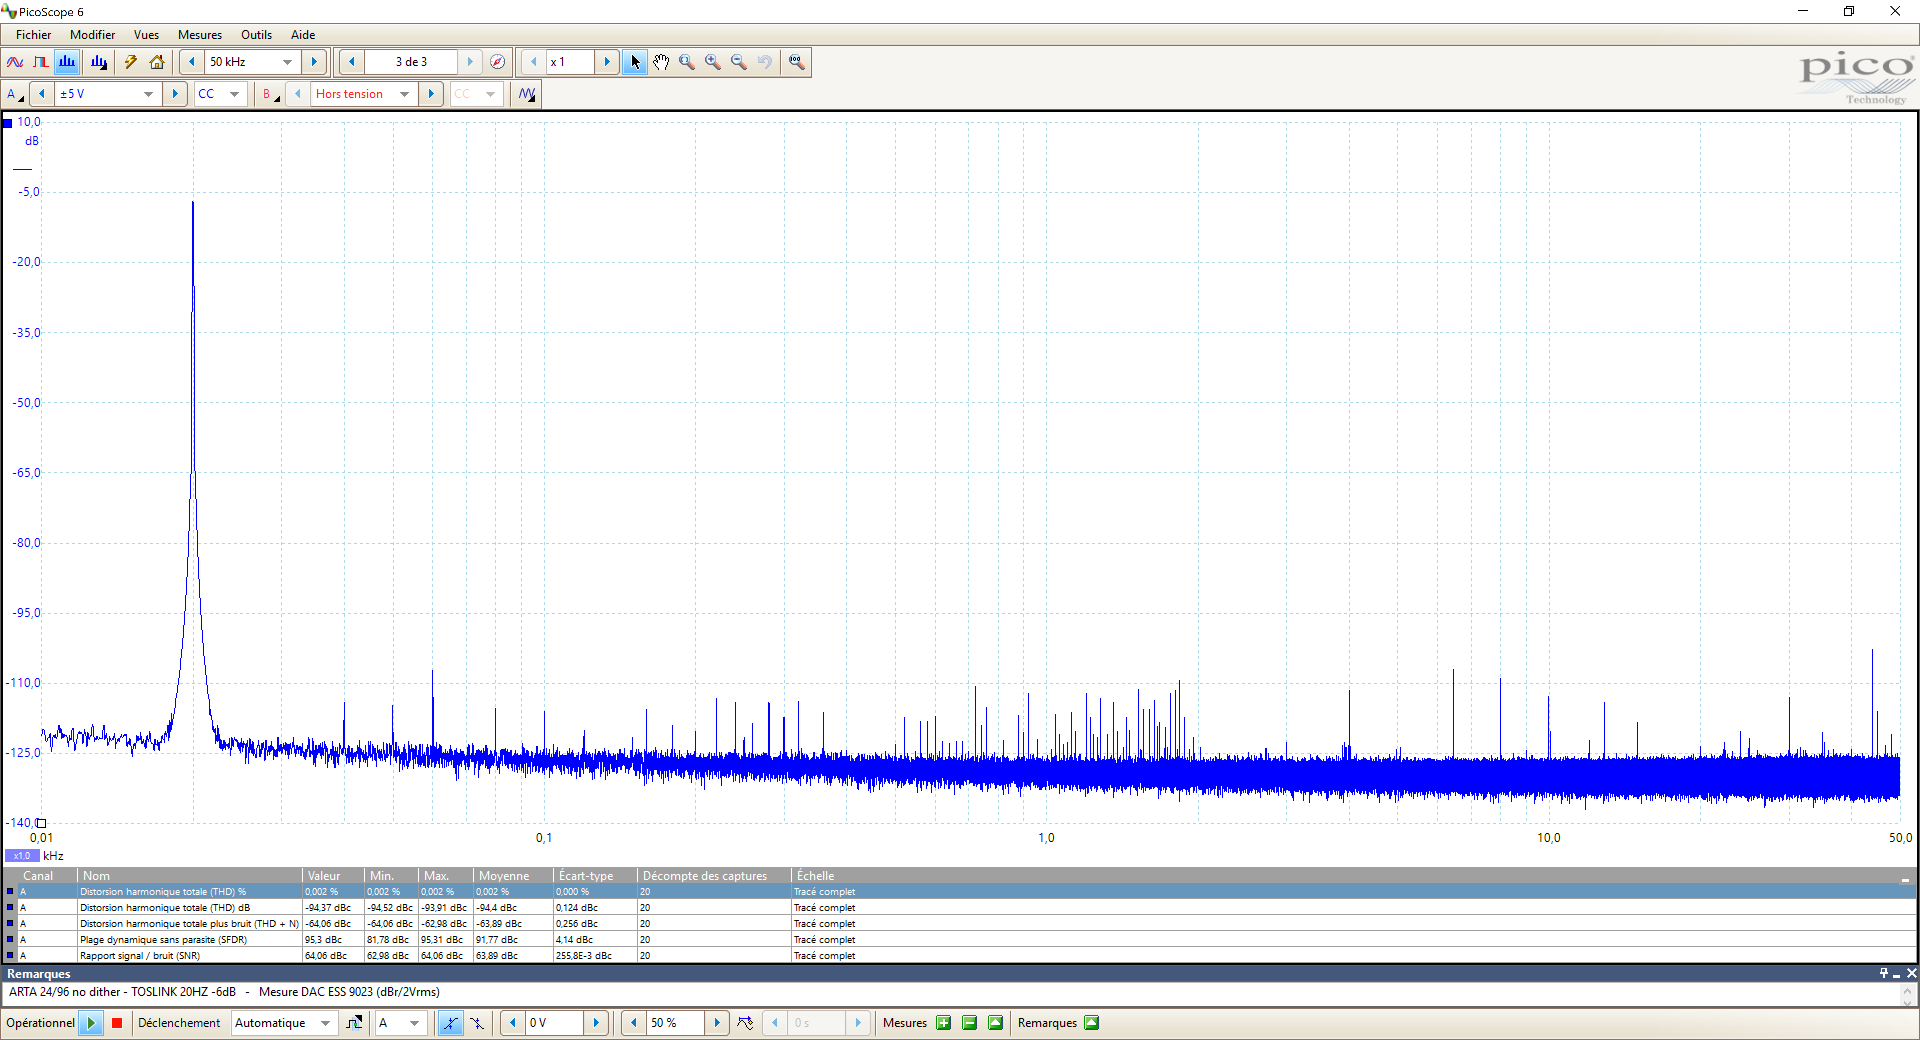This screenshot has width=1920, height=1040.
Task: Click the zoom out magnifier
Action: pos(739,62)
